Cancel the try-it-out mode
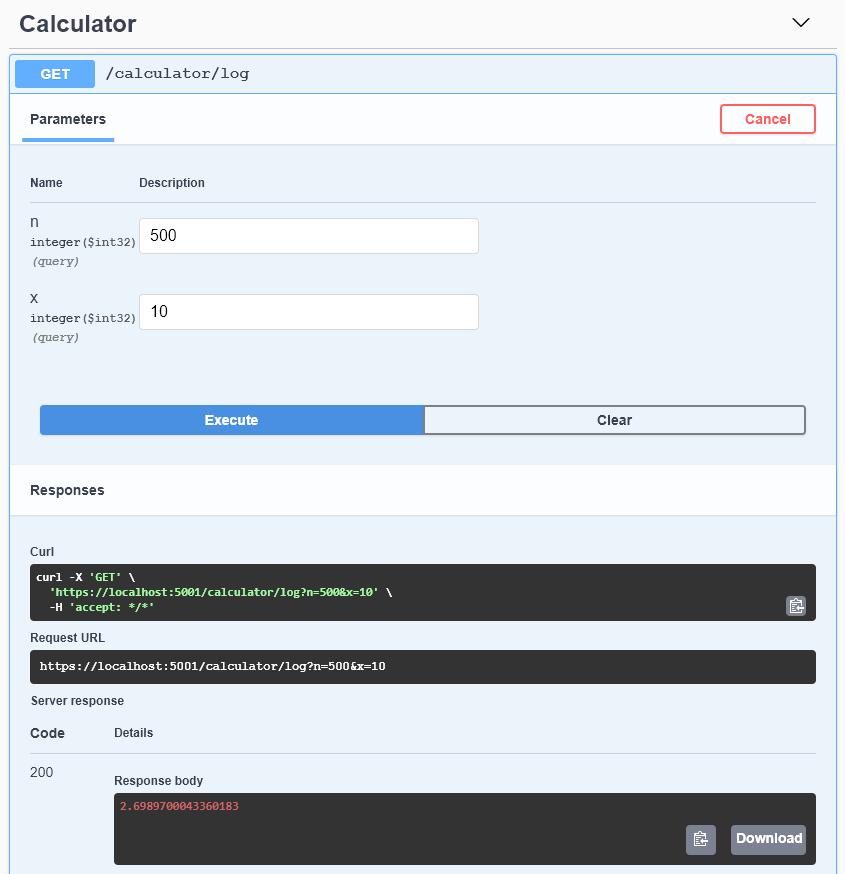The image size is (845, 874). [767, 119]
